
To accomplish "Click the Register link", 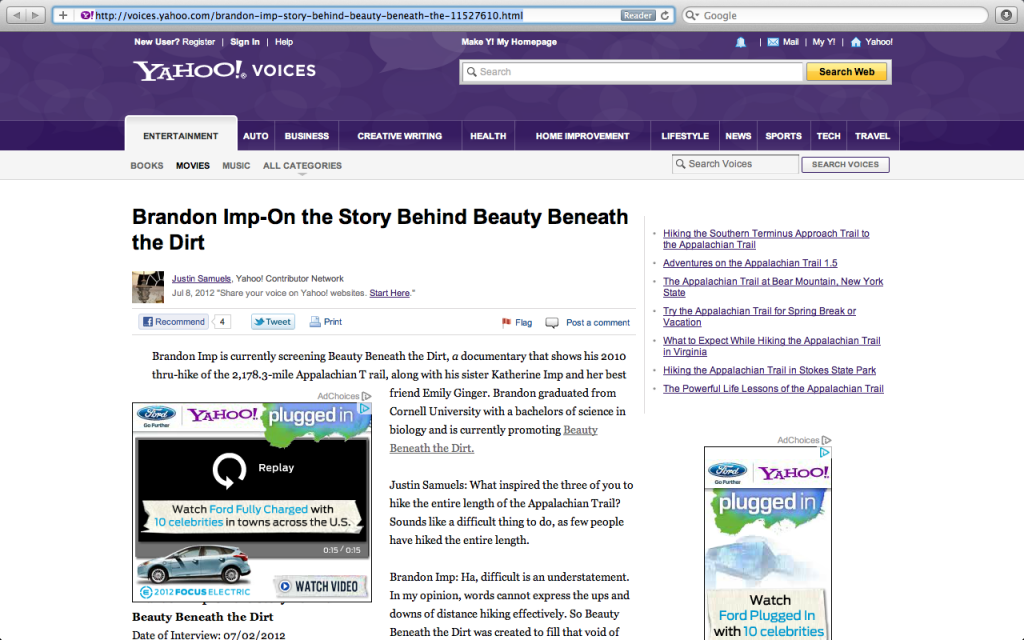I will click(199, 42).
